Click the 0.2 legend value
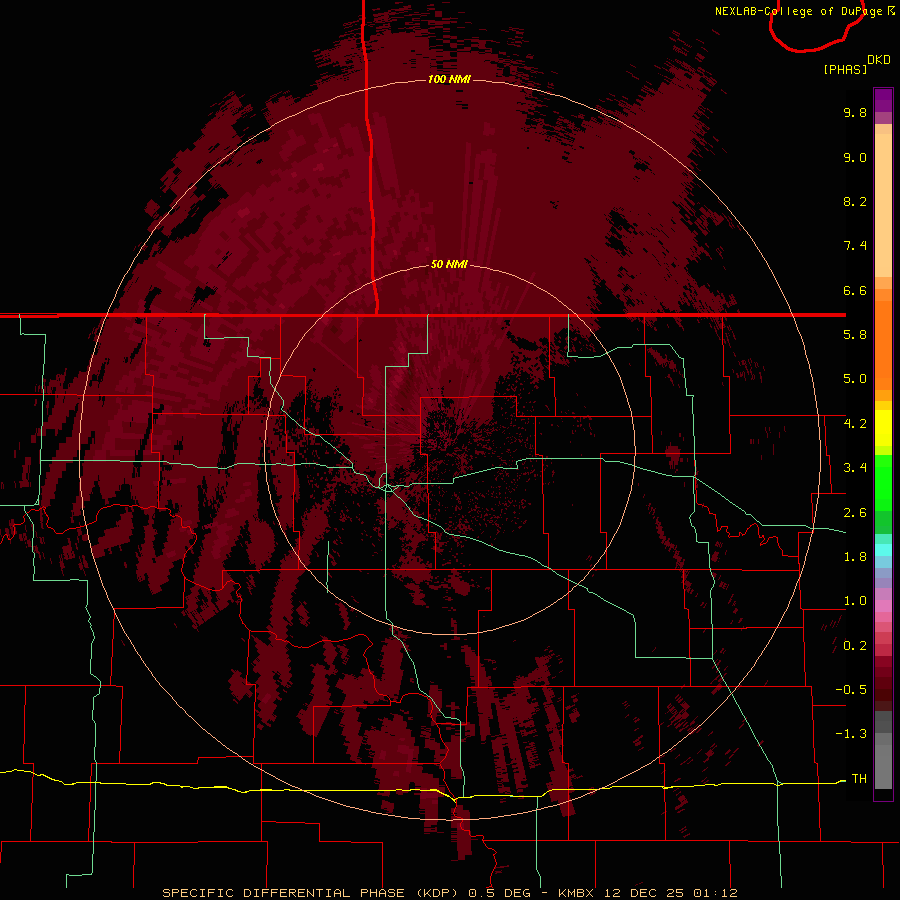Screen dimensions: 900x900 [x=855, y=646]
